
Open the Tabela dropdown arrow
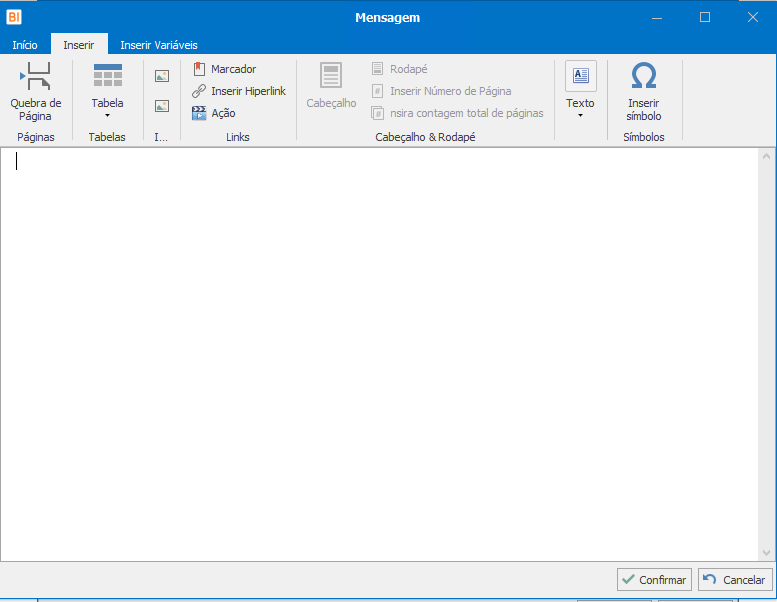coord(108,116)
